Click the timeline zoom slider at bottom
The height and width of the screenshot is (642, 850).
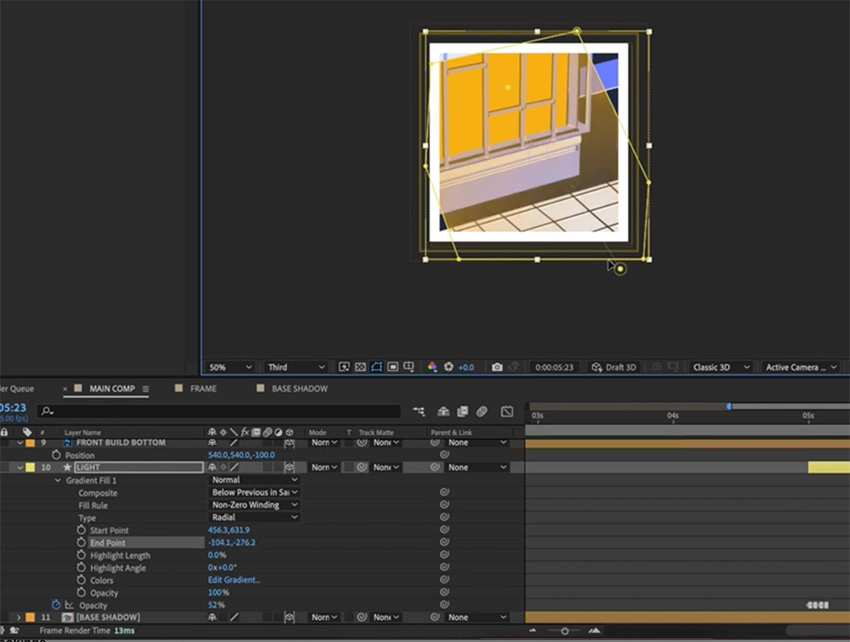565,631
